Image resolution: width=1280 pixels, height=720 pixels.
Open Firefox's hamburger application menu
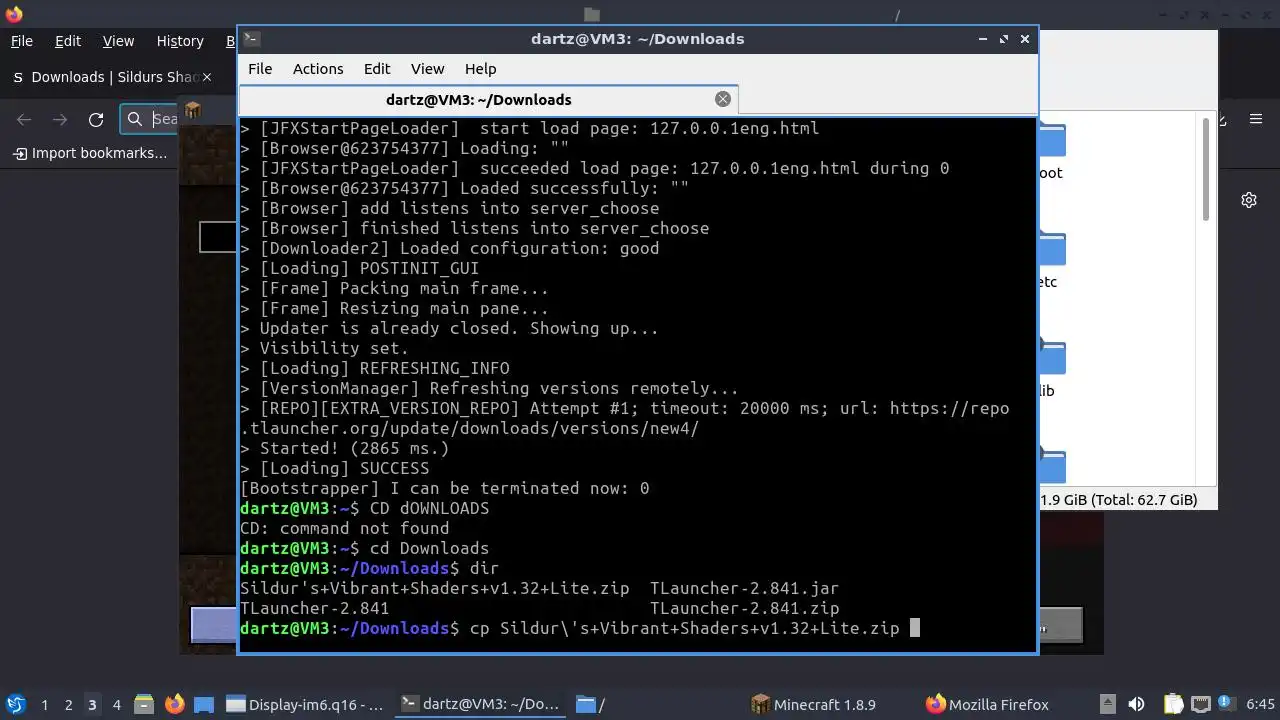[1256, 119]
